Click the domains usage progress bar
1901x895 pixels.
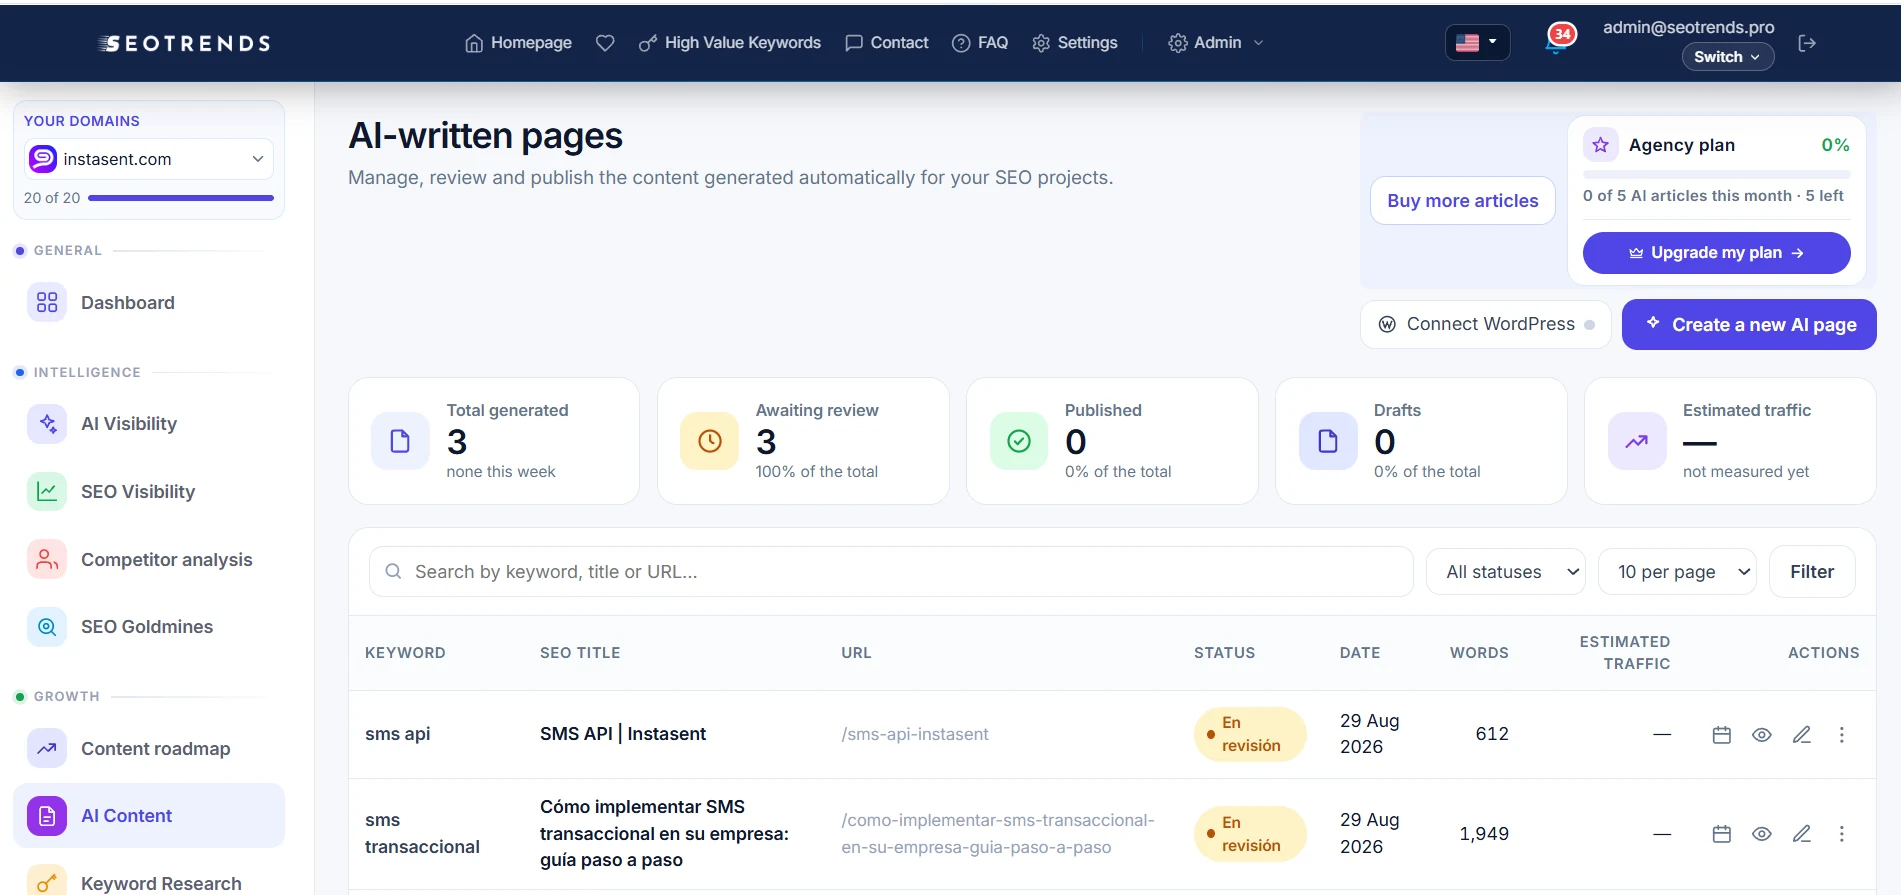point(181,198)
